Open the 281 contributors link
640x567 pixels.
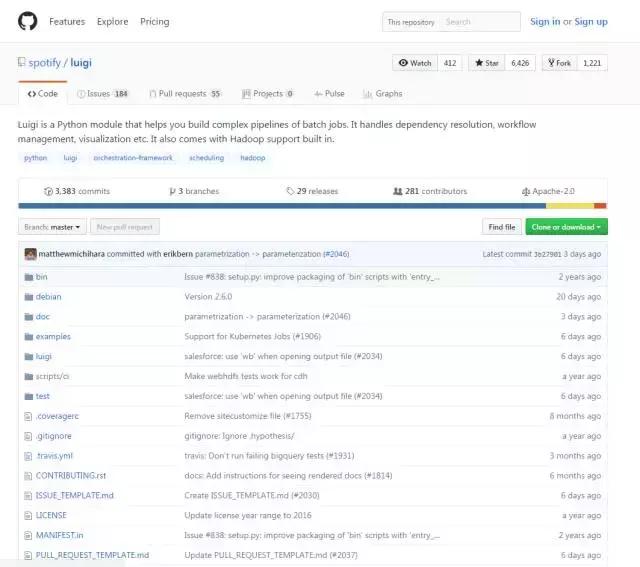point(430,191)
